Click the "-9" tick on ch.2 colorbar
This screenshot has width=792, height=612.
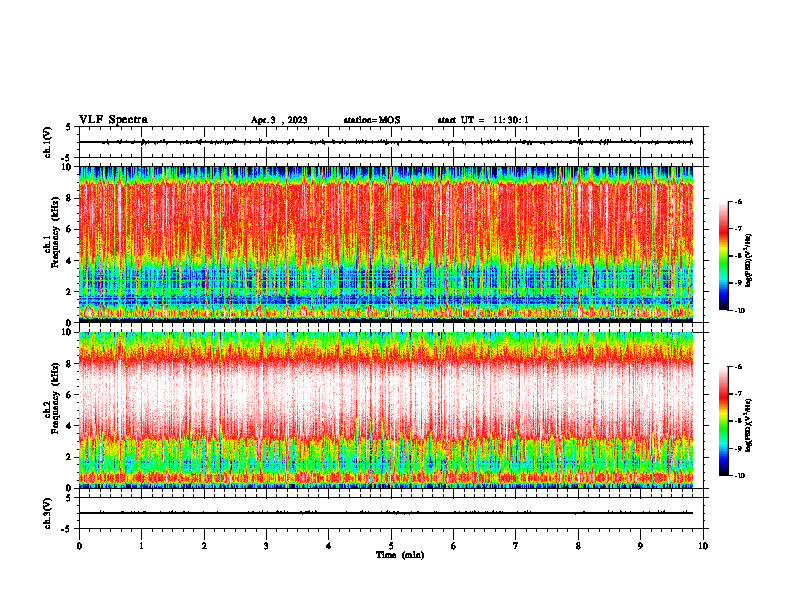pos(738,448)
